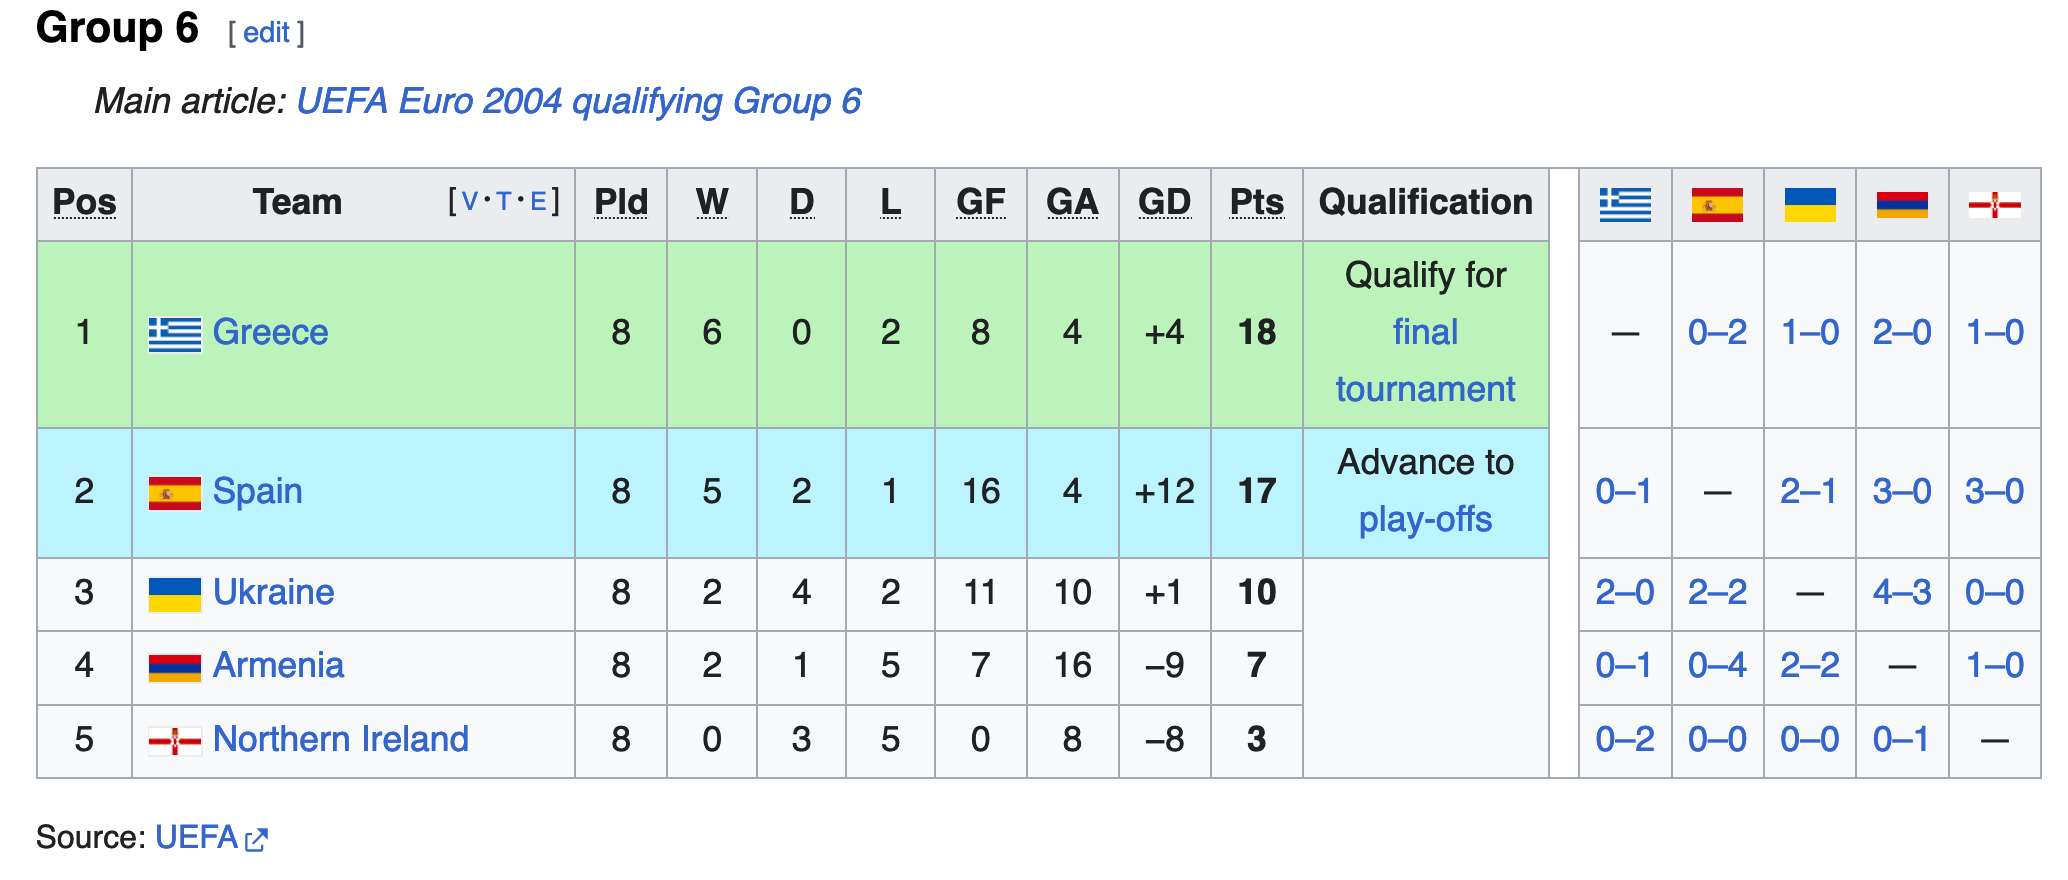The height and width of the screenshot is (880, 2068).
Task: Open the edit link for Group 6
Action: coord(266,33)
